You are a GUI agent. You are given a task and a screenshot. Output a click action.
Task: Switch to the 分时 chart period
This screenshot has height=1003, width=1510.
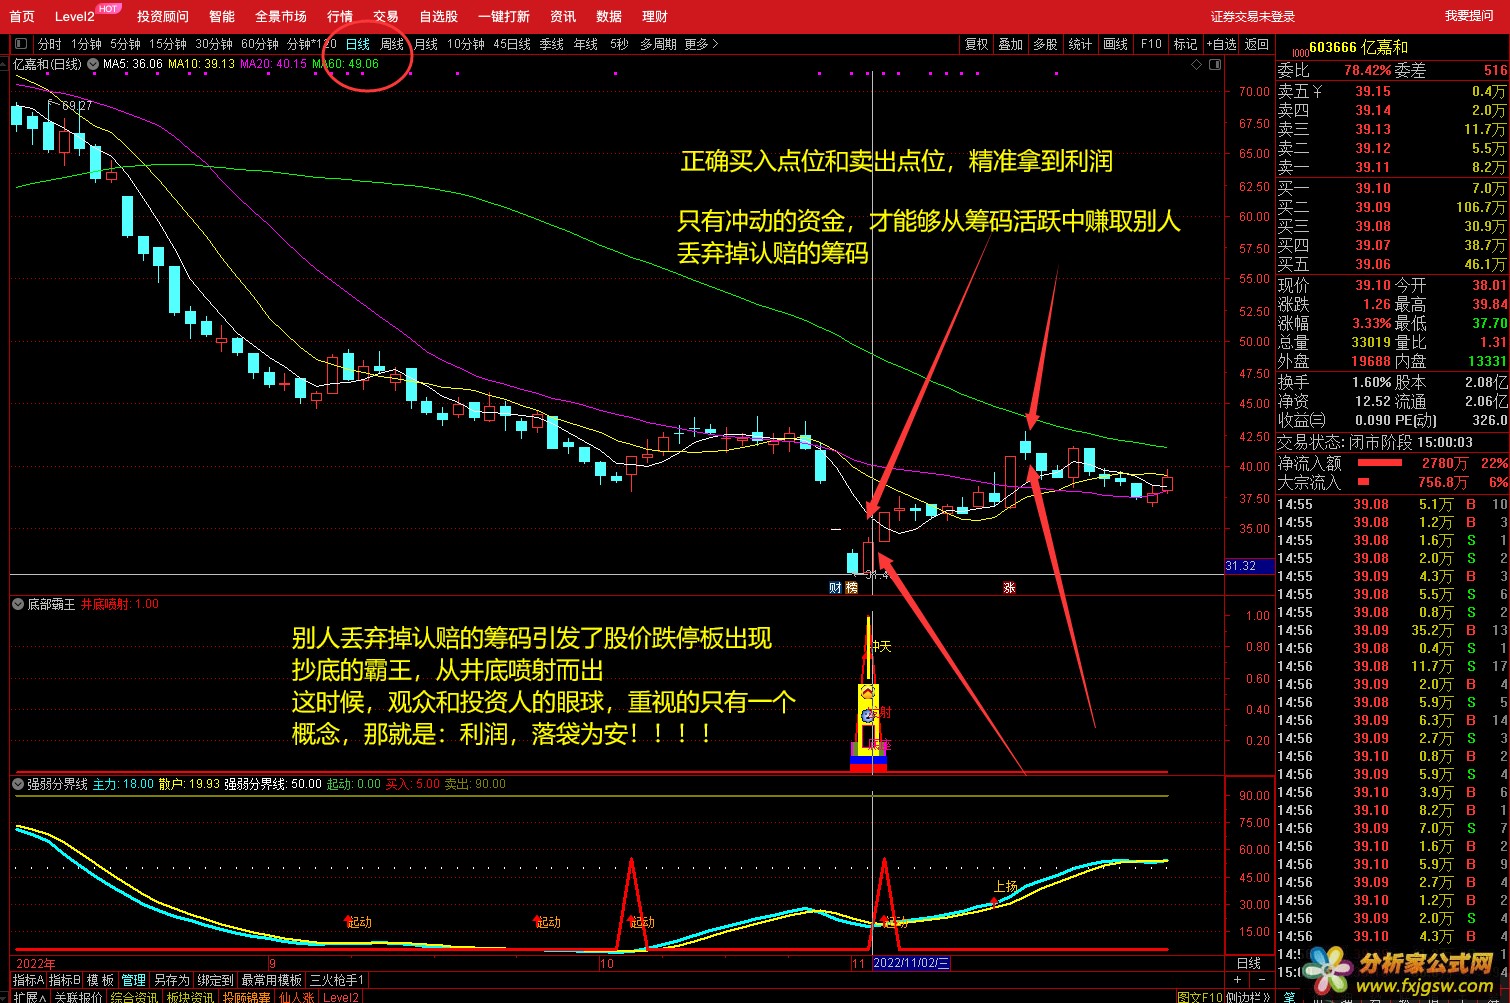tap(49, 44)
